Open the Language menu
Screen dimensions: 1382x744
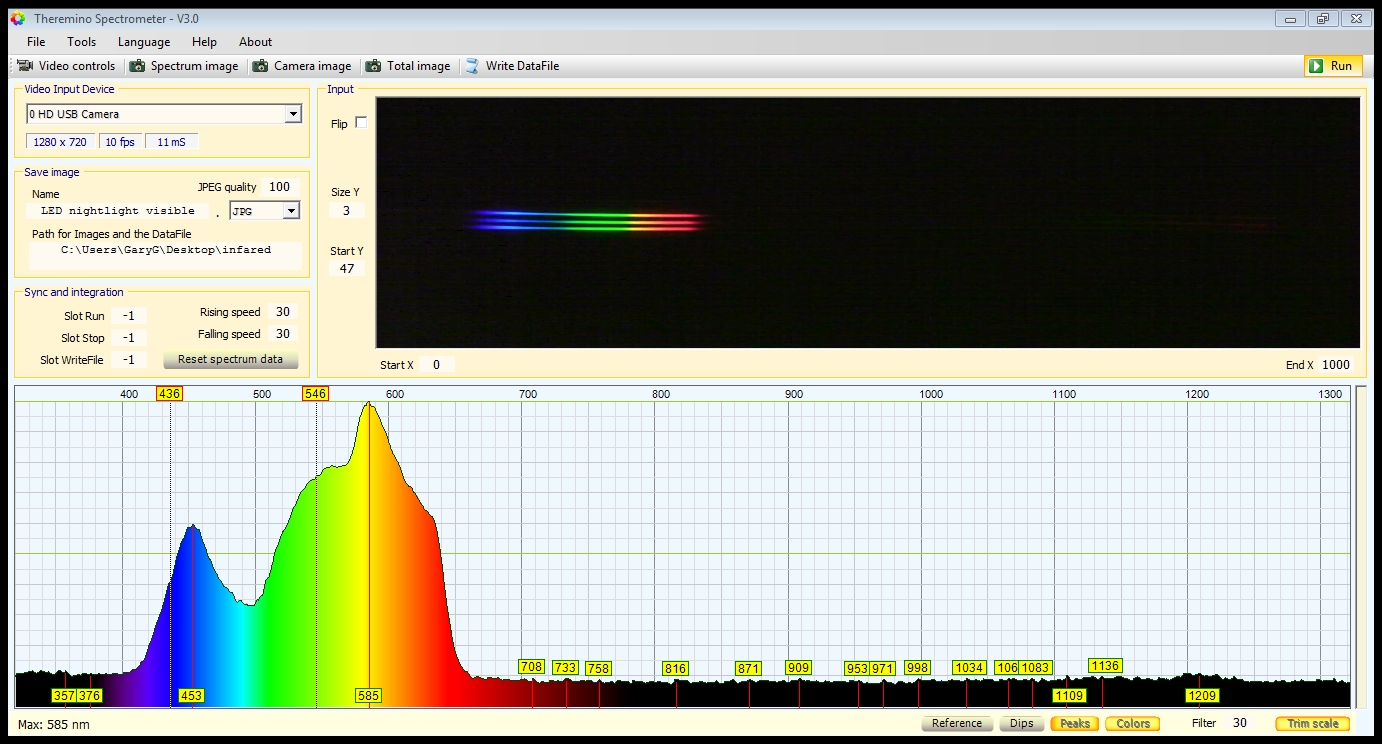pos(144,42)
